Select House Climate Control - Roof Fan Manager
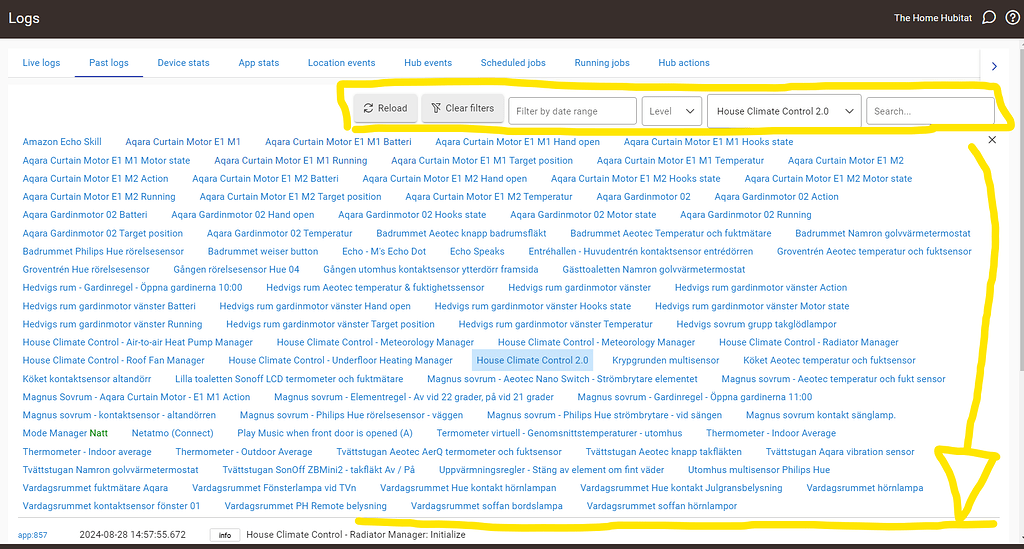The width and height of the screenshot is (1024, 549). click(114, 360)
